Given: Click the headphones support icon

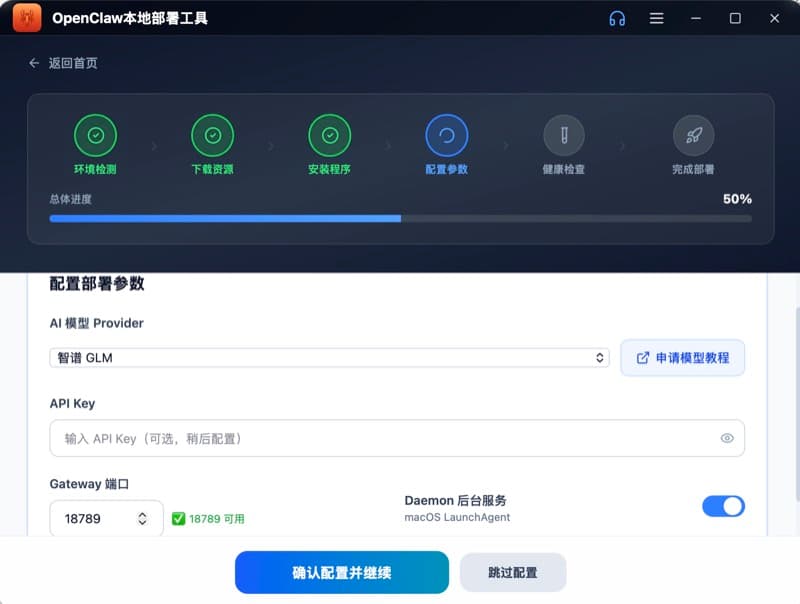Looking at the screenshot, I should pos(618,17).
